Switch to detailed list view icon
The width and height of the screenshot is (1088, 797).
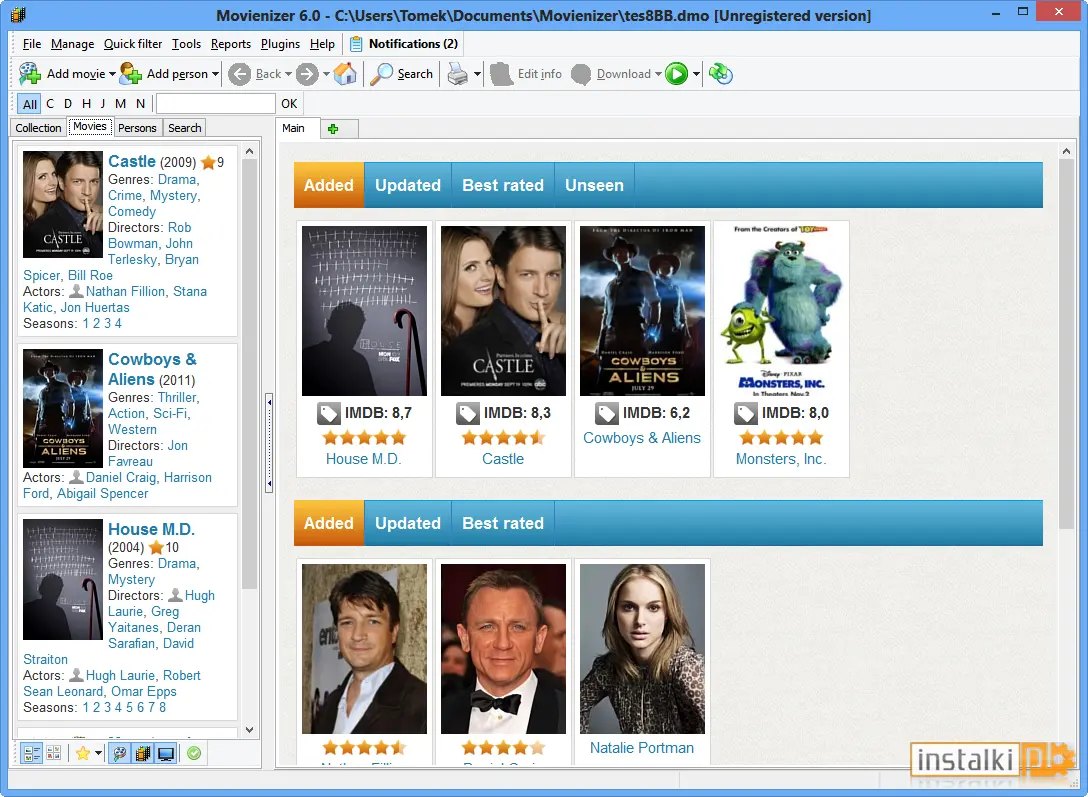tap(32, 753)
